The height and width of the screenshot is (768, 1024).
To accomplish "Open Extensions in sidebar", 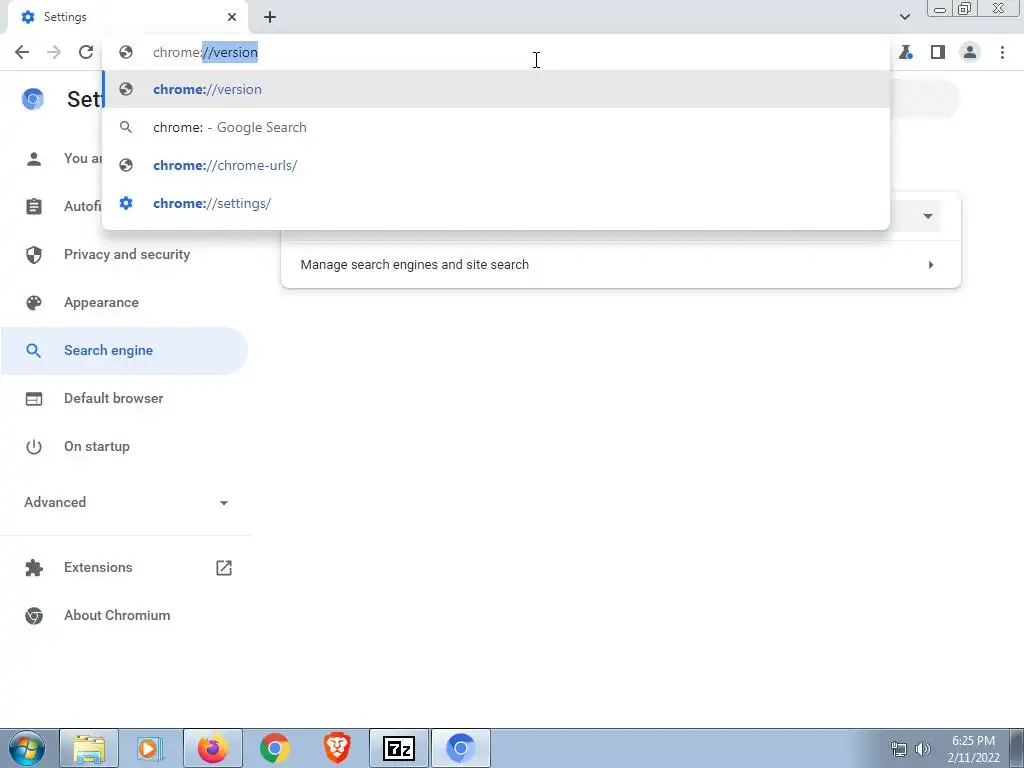I will pos(98,567).
